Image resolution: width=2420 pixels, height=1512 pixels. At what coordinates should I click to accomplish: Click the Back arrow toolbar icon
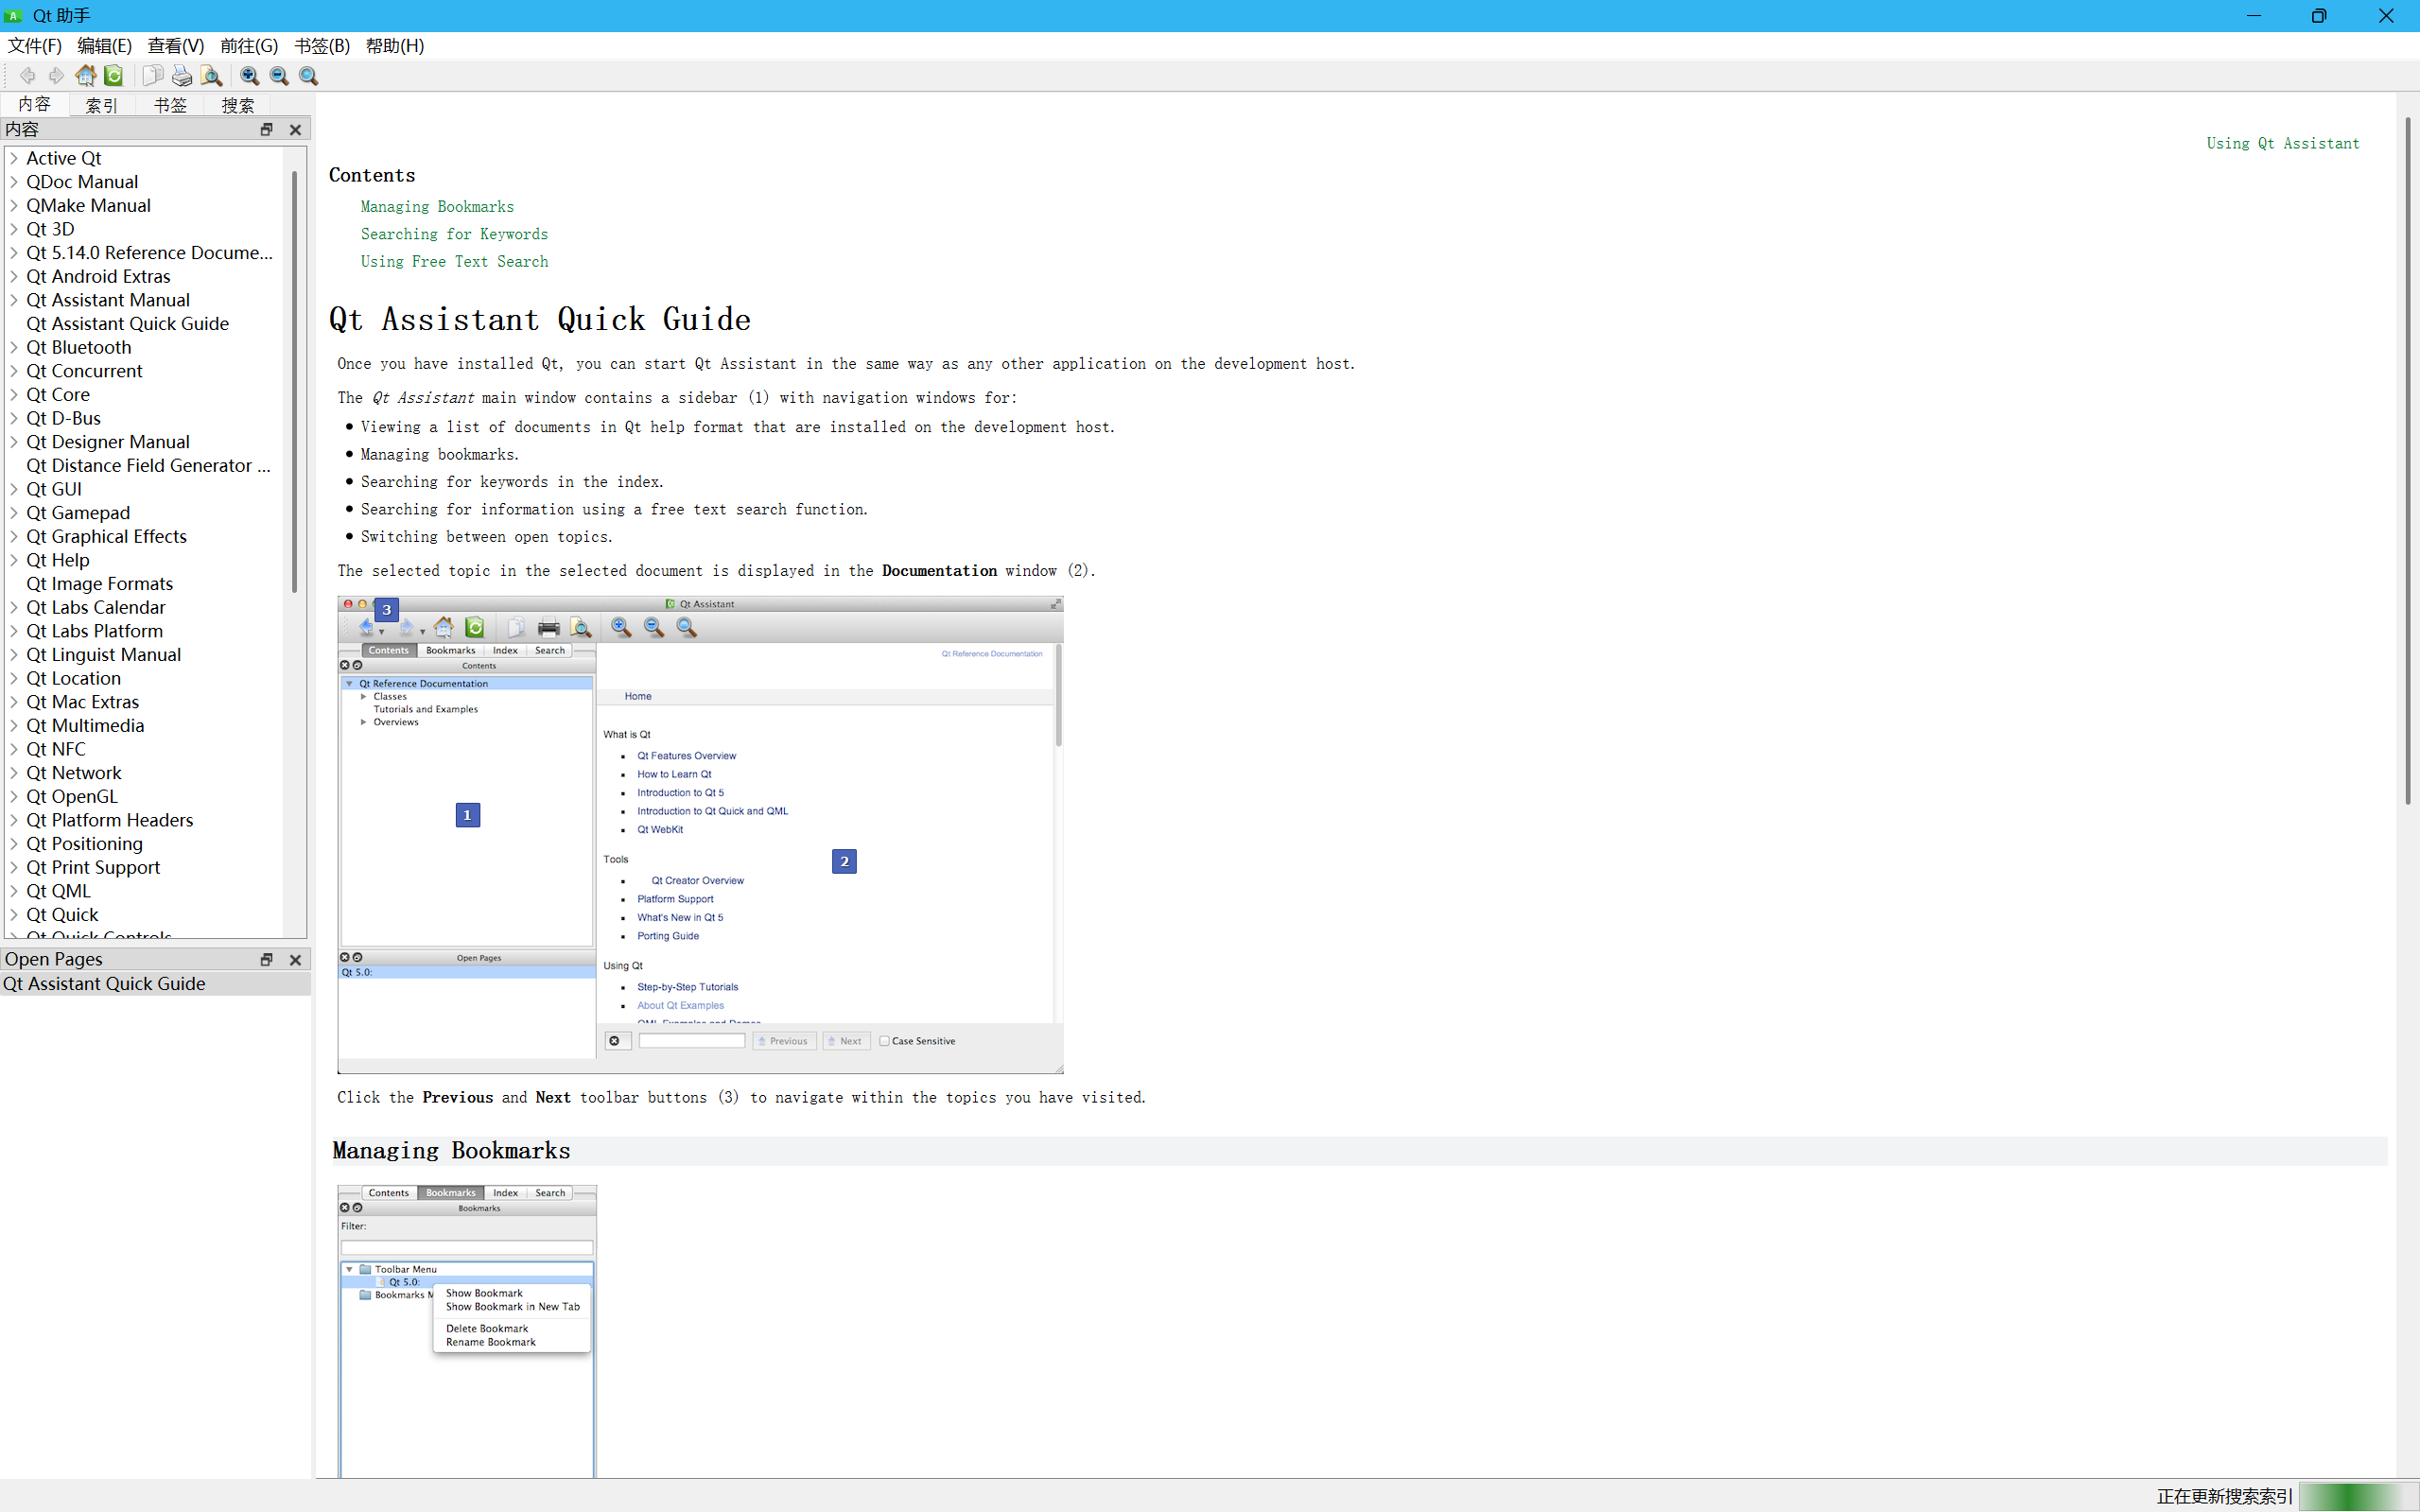coord(27,76)
